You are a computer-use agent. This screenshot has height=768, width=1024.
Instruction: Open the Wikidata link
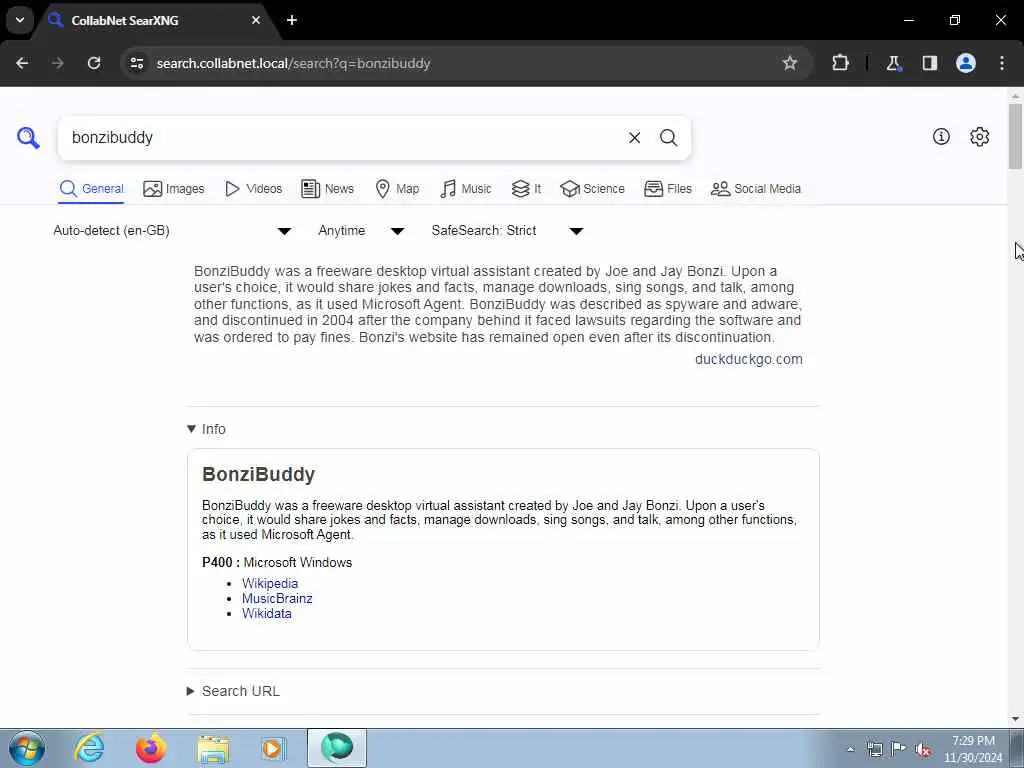(x=266, y=613)
